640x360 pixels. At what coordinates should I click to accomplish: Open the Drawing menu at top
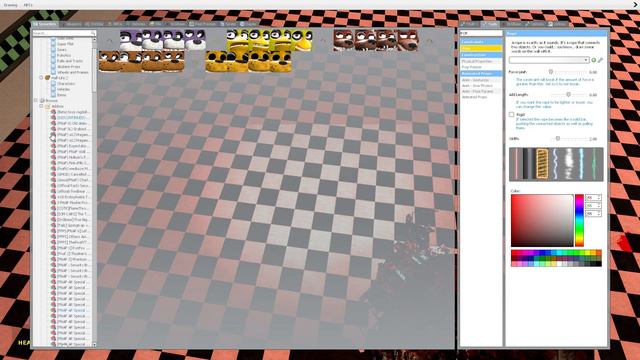[11, 5]
